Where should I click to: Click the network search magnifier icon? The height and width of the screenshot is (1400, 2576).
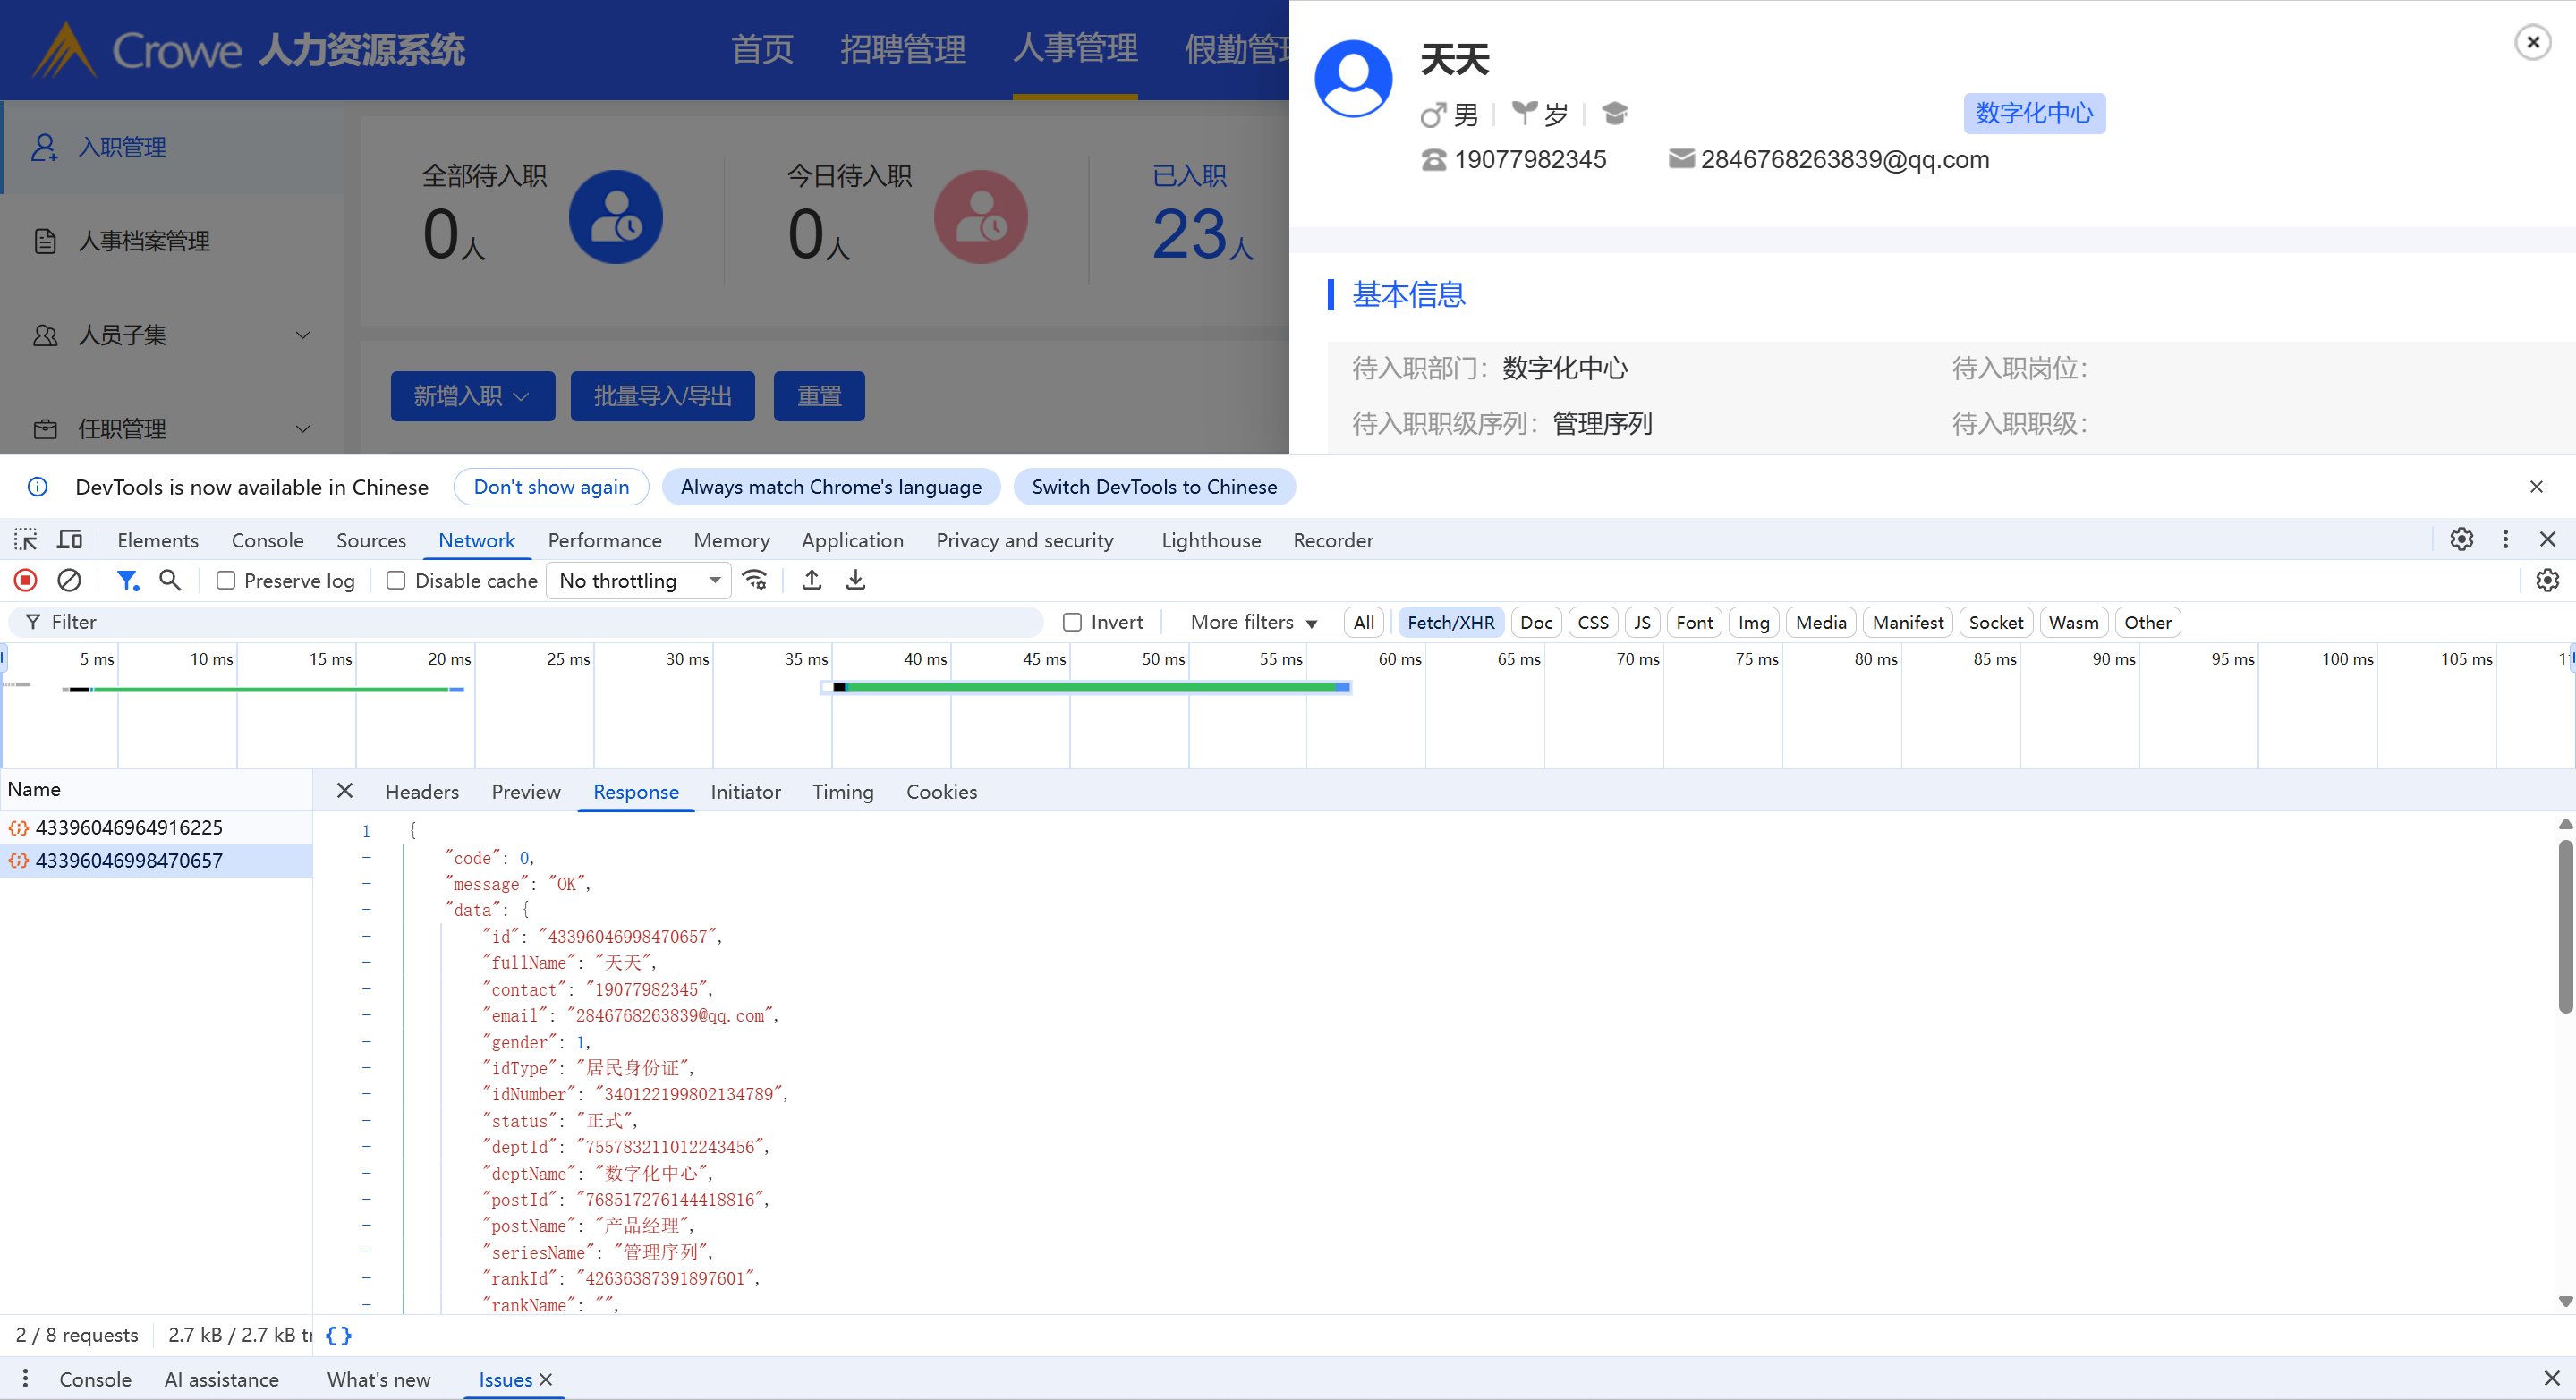pos(170,580)
